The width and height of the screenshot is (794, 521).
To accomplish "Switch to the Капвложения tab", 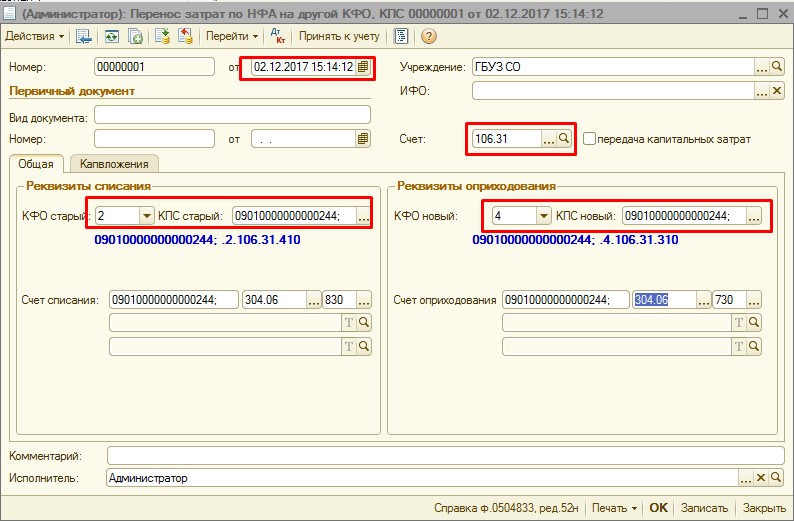I will point(114,163).
